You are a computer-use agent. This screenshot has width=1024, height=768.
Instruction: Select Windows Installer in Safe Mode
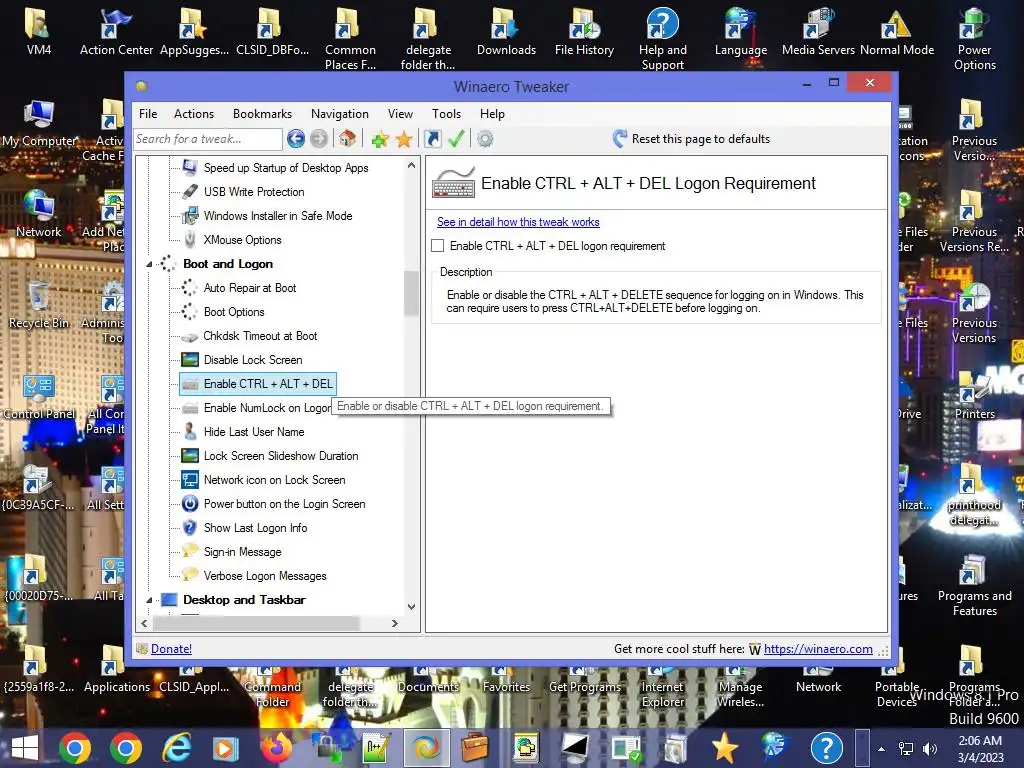tap(278, 216)
